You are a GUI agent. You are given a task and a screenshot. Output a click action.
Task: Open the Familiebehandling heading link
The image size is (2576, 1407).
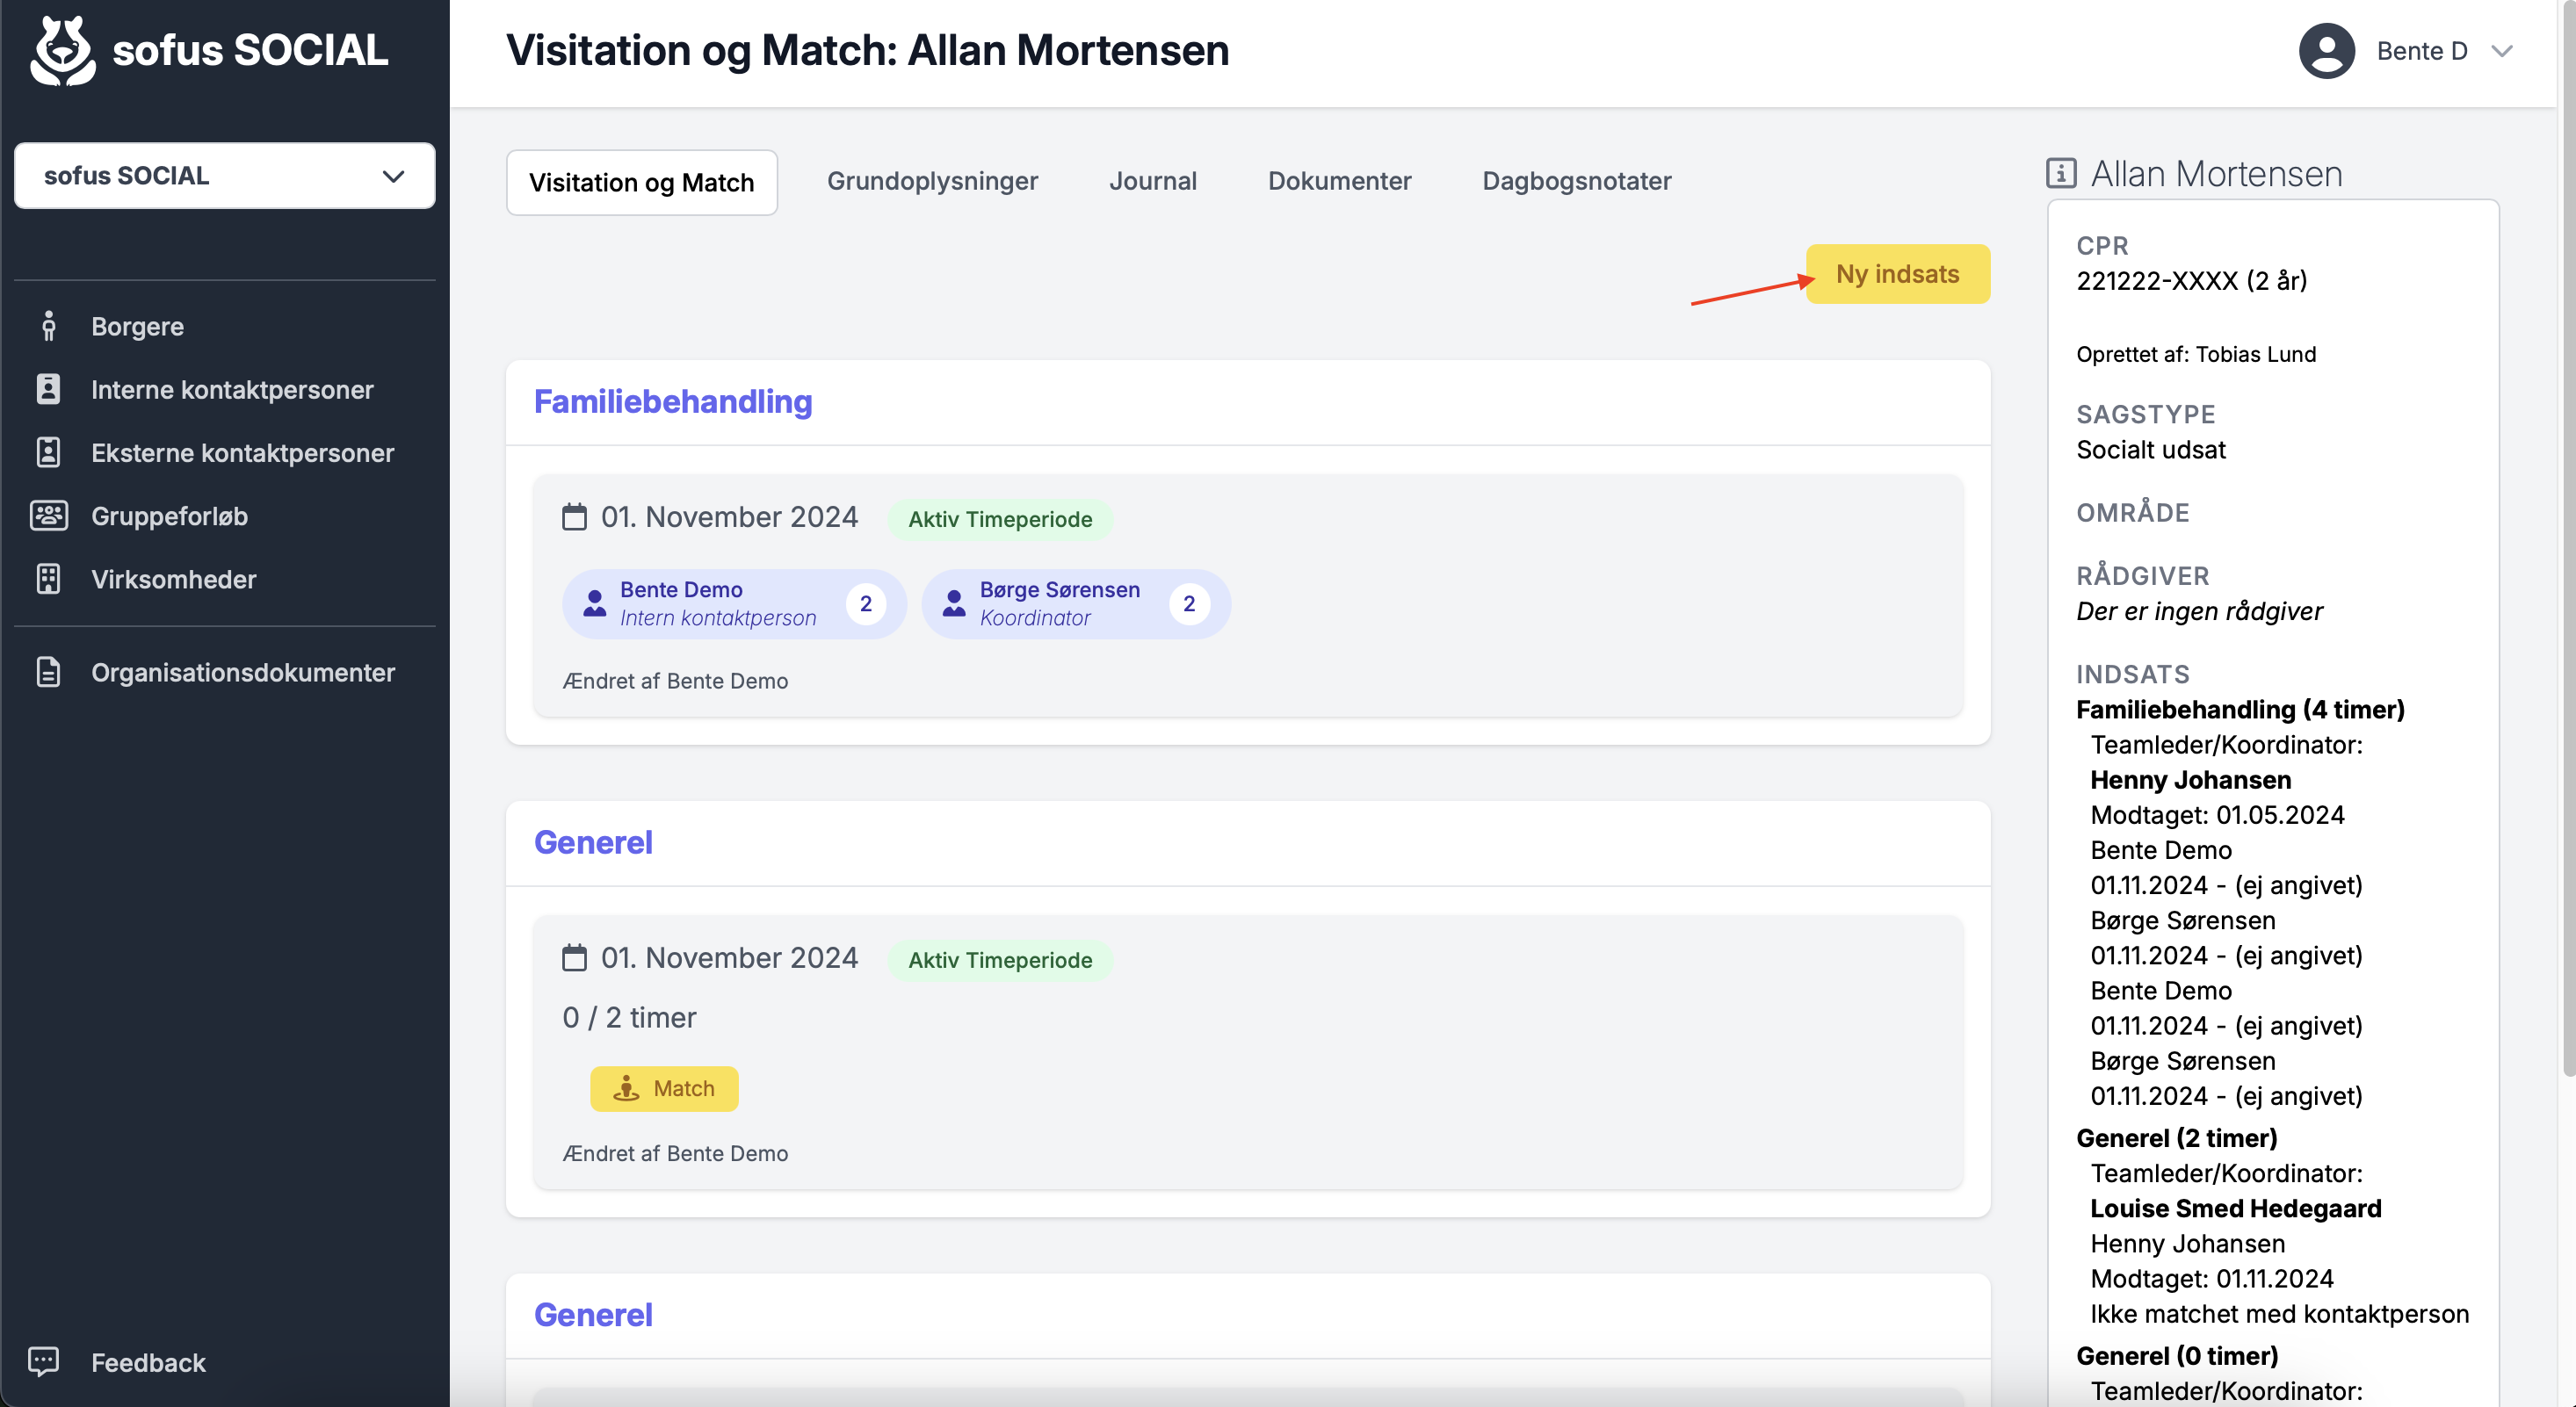point(673,402)
